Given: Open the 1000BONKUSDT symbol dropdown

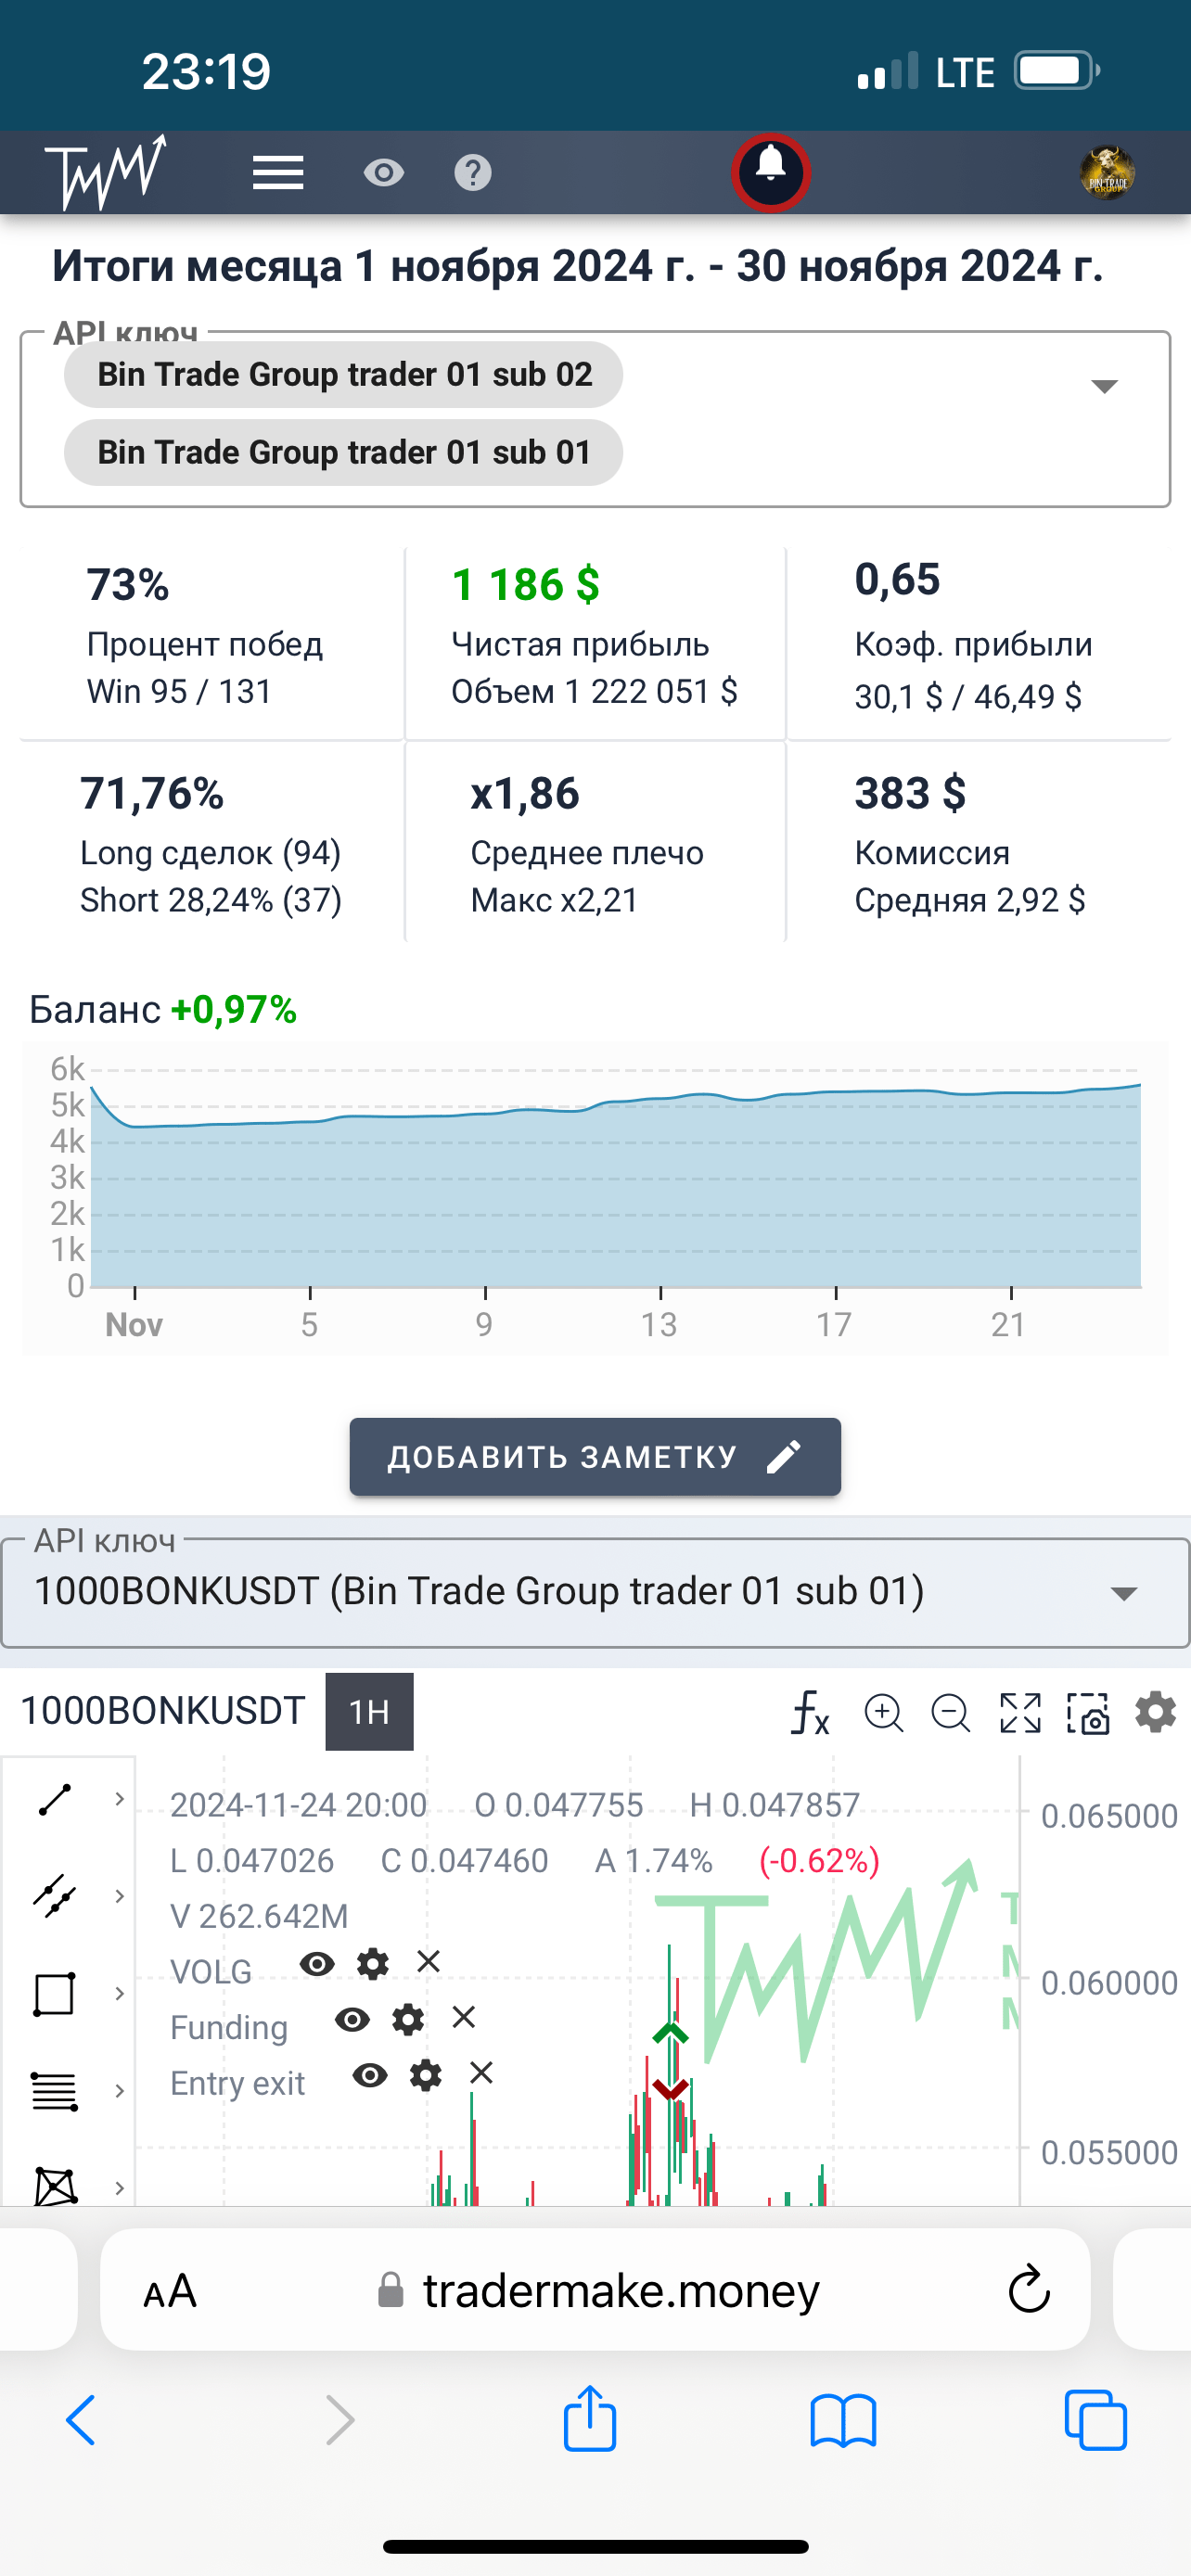Looking at the screenshot, I should (x=1124, y=1593).
